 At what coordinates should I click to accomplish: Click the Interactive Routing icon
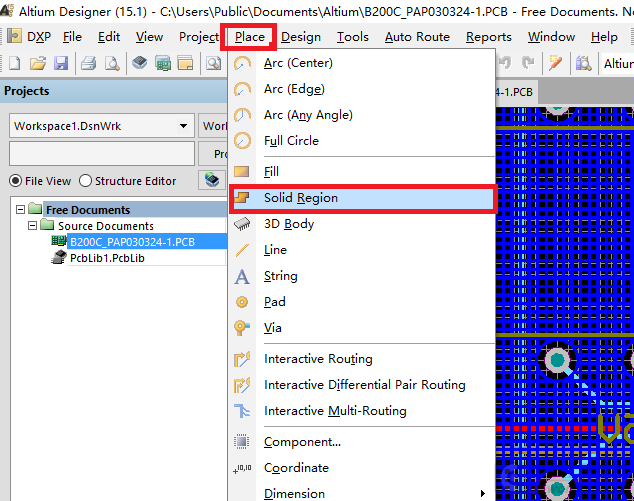[242, 359]
